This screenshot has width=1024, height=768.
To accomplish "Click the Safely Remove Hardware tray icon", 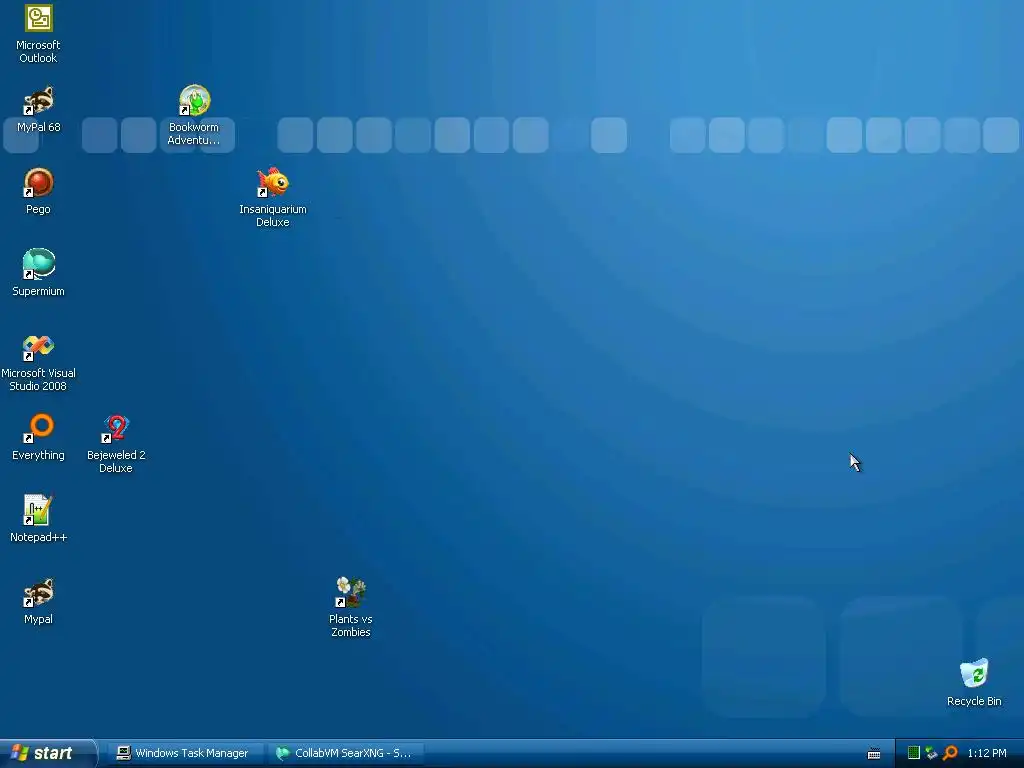I will coord(931,753).
